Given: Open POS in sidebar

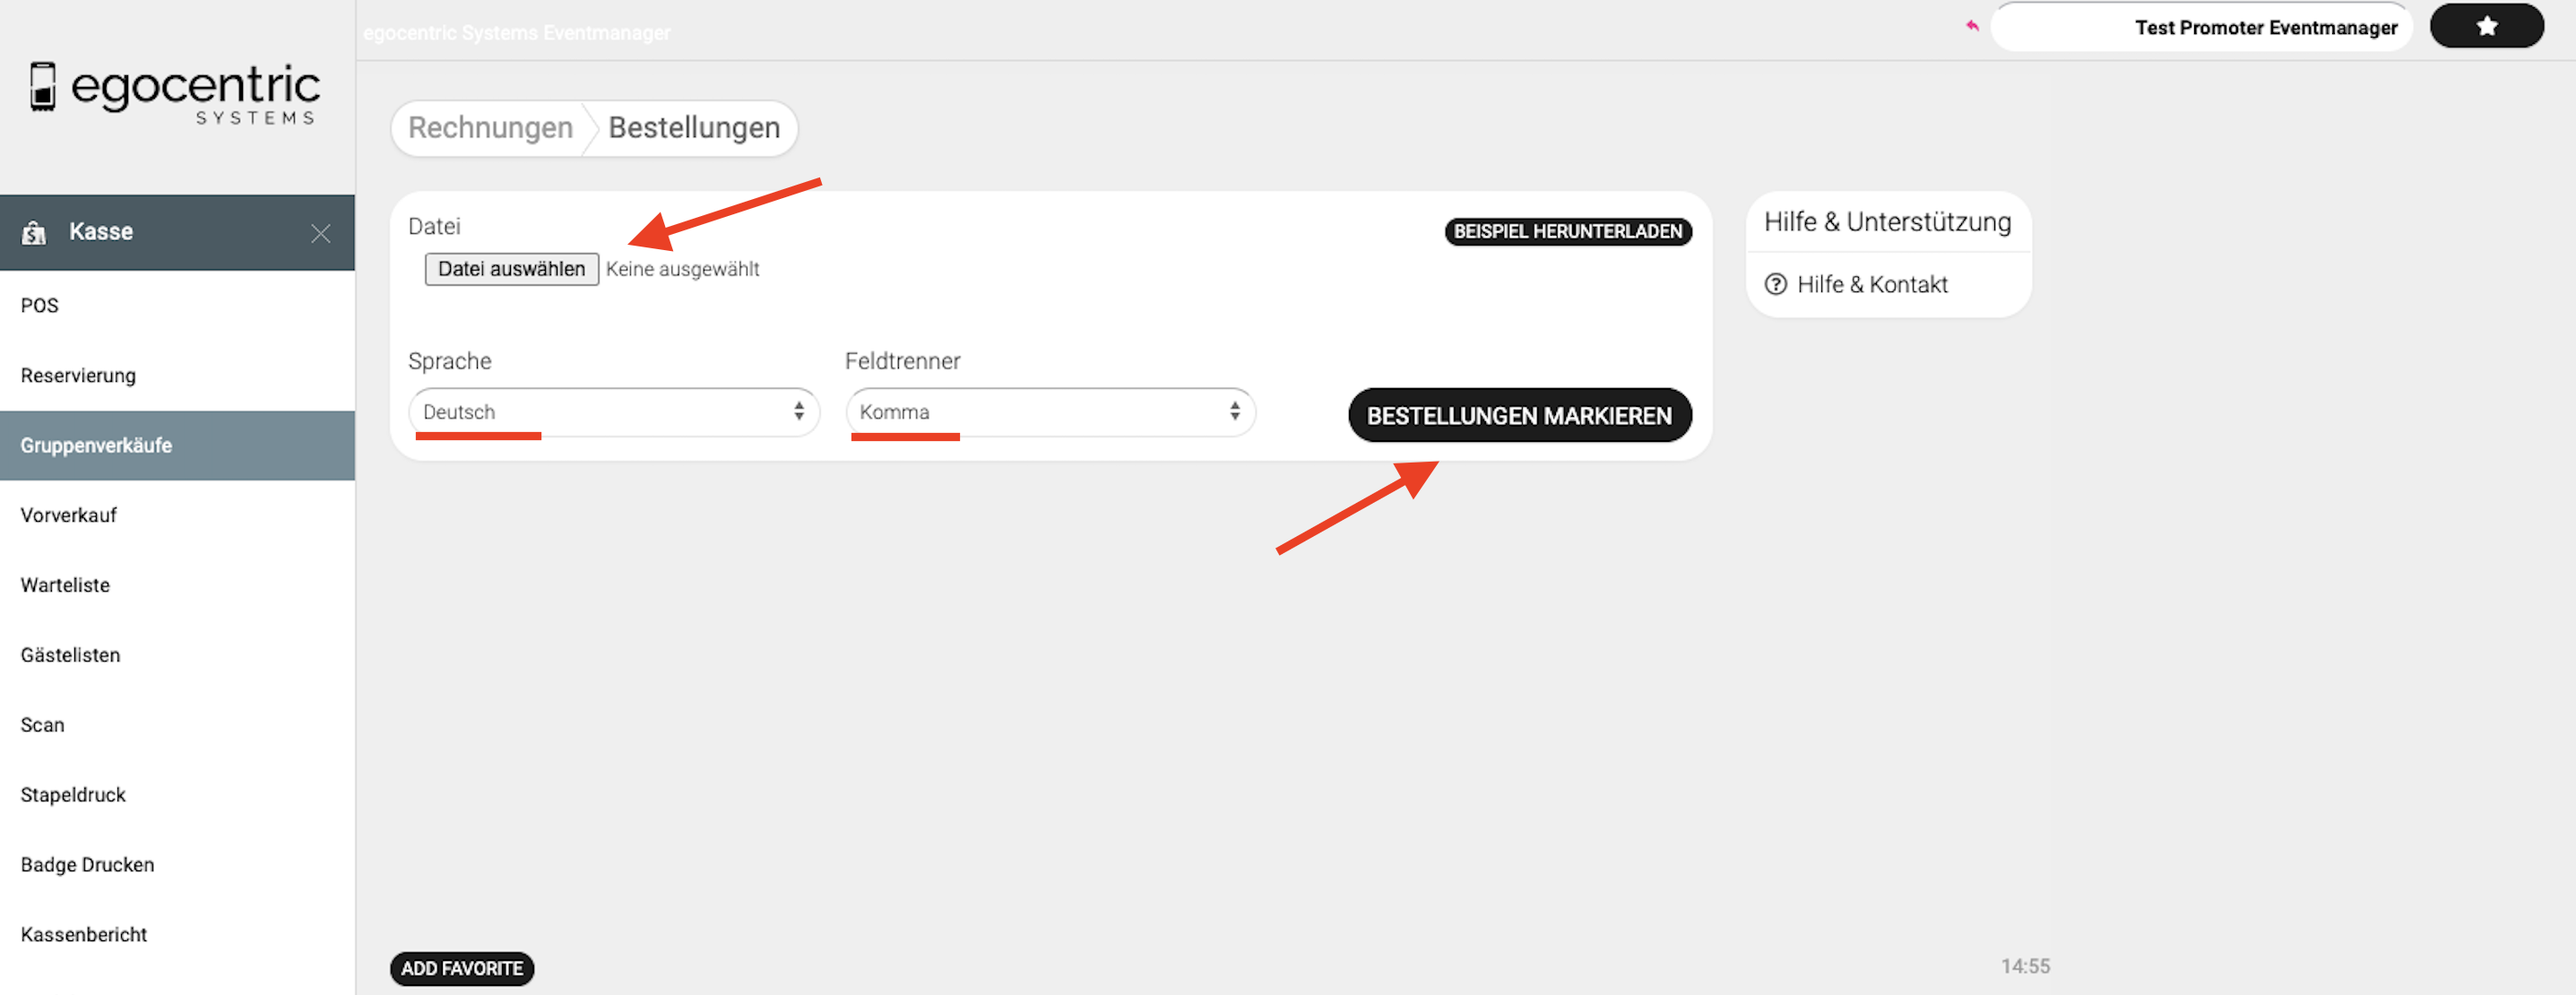Looking at the screenshot, I should [40, 306].
